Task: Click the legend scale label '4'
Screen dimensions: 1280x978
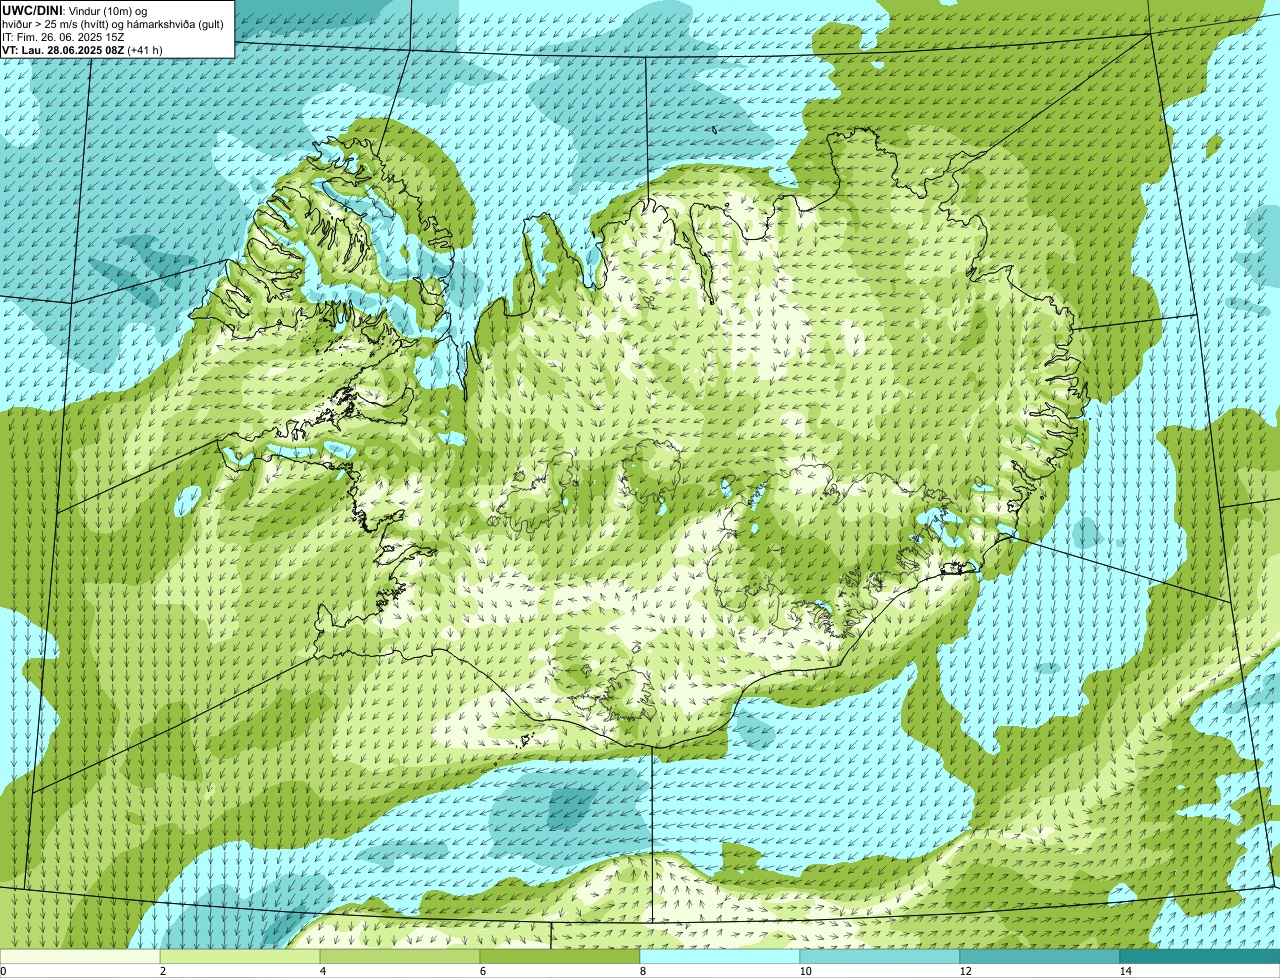Action: coord(322,971)
